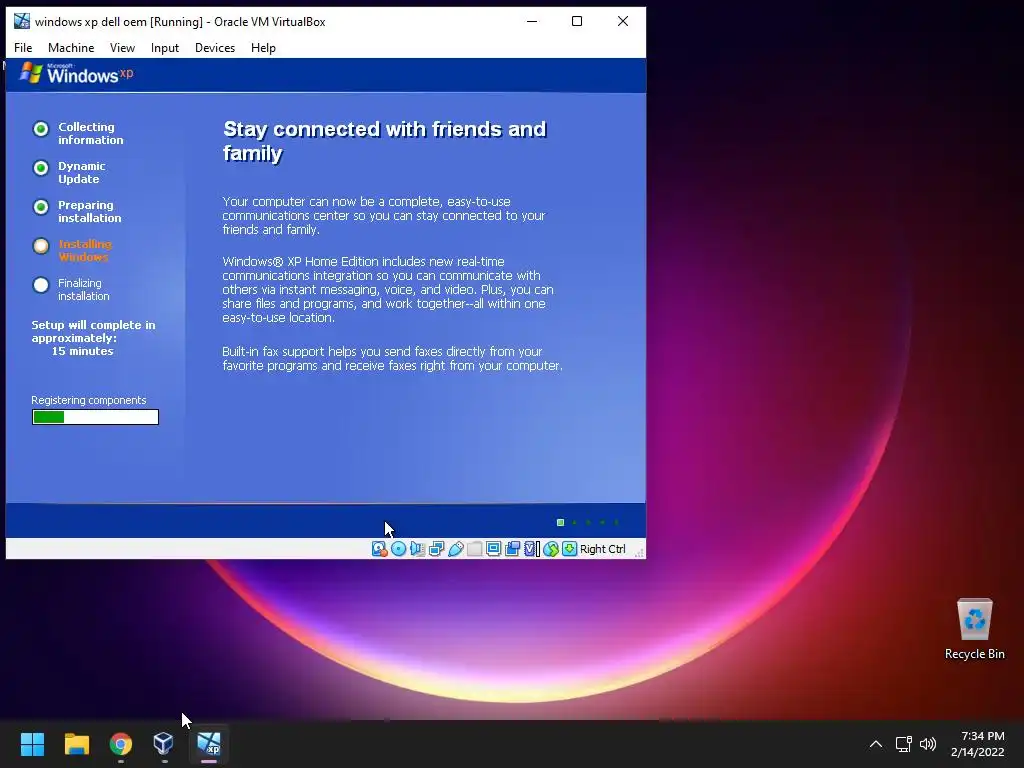Open Google Chrome from the taskbar
This screenshot has height=768, width=1024.
(121, 744)
